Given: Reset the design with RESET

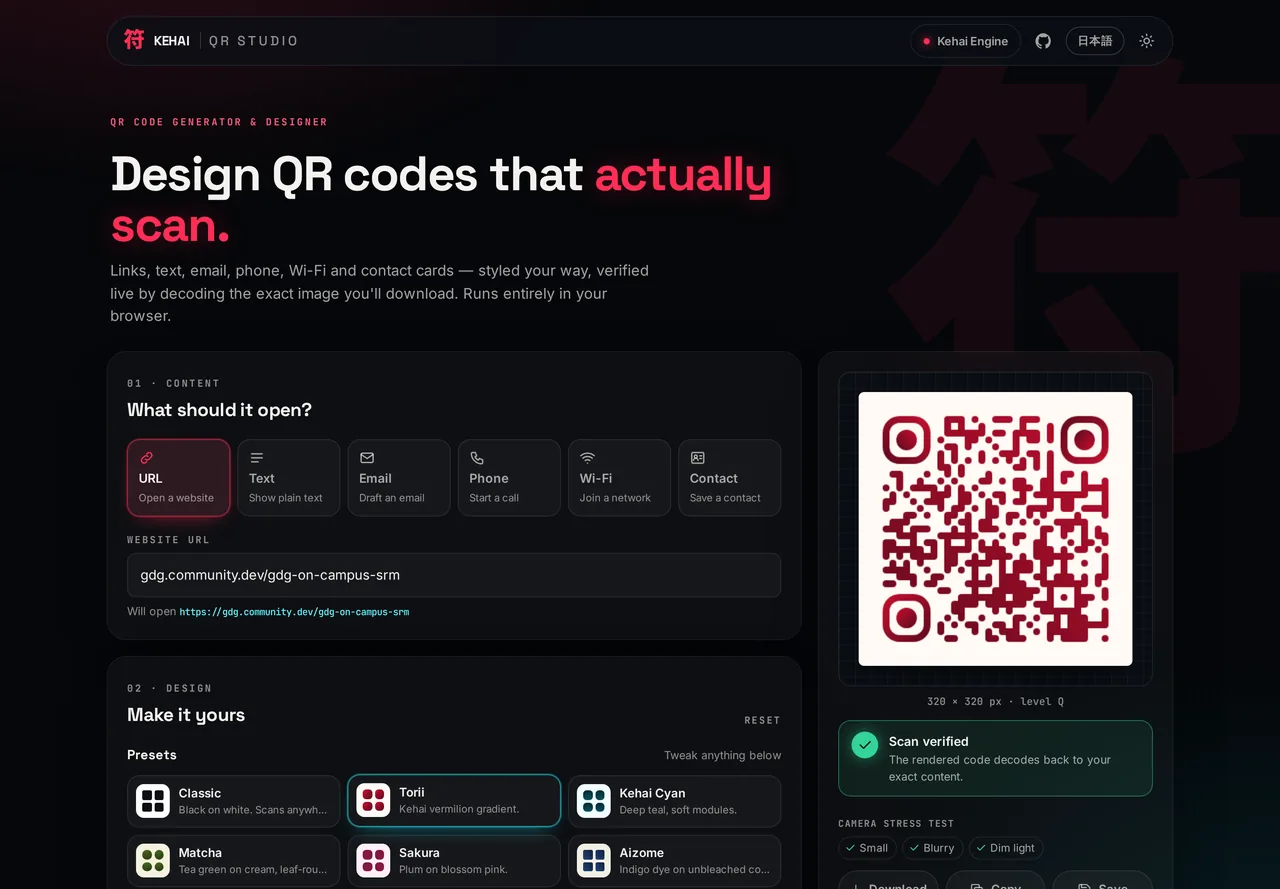Looking at the screenshot, I should [x=762, y=720].
